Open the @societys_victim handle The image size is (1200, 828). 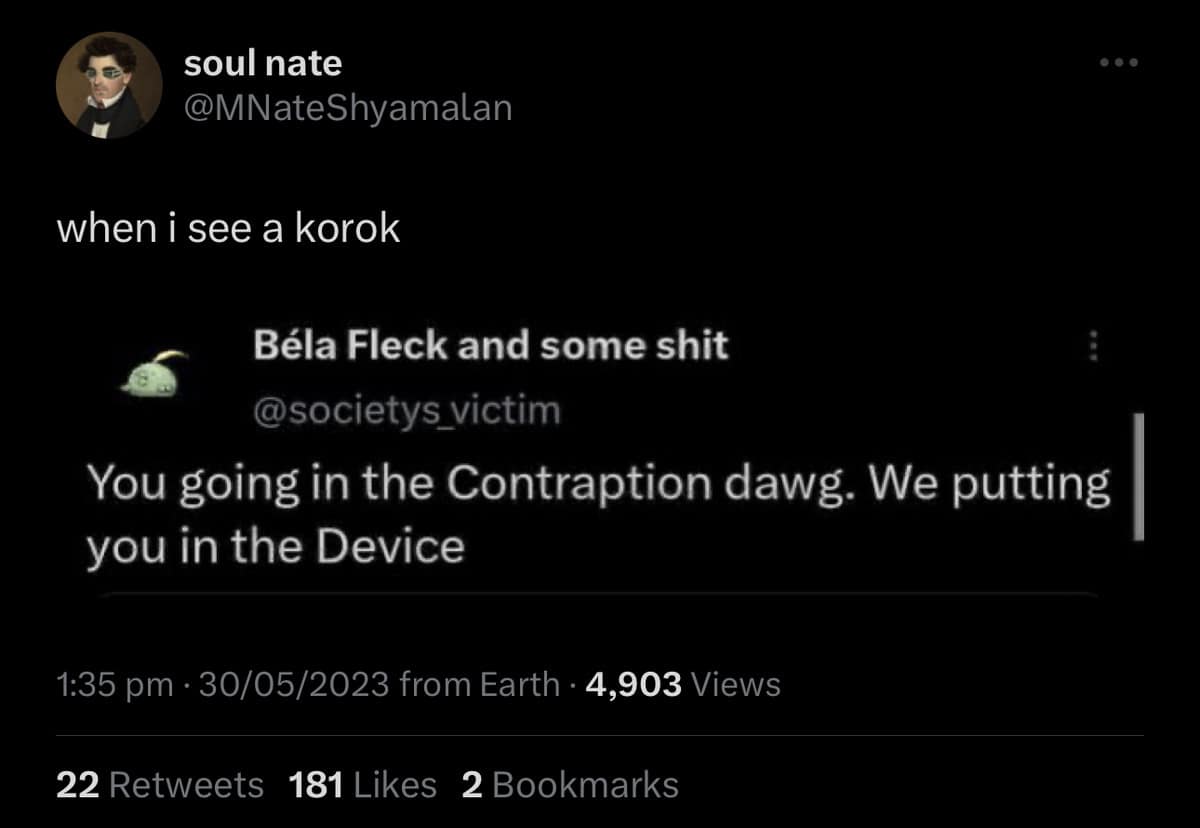point(407,410)
